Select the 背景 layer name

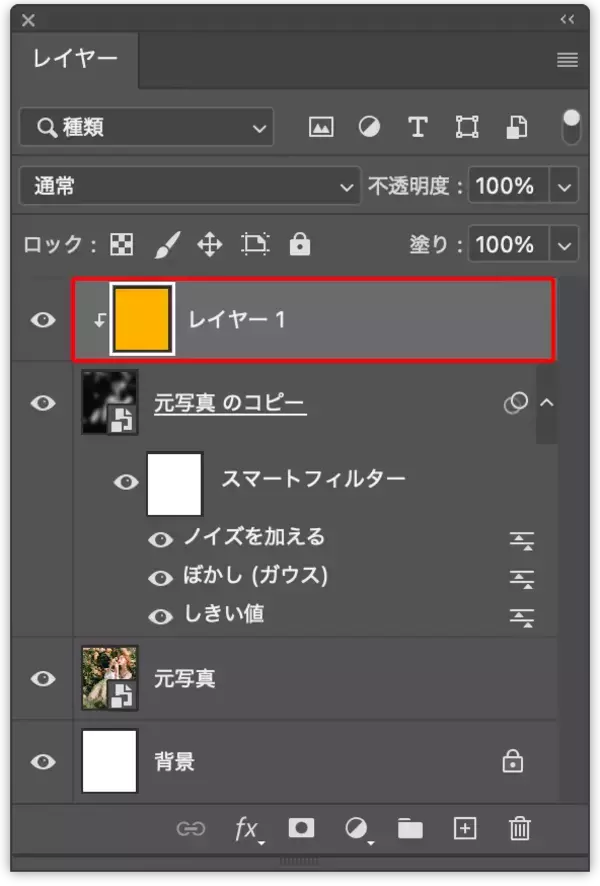coord(175,762)
